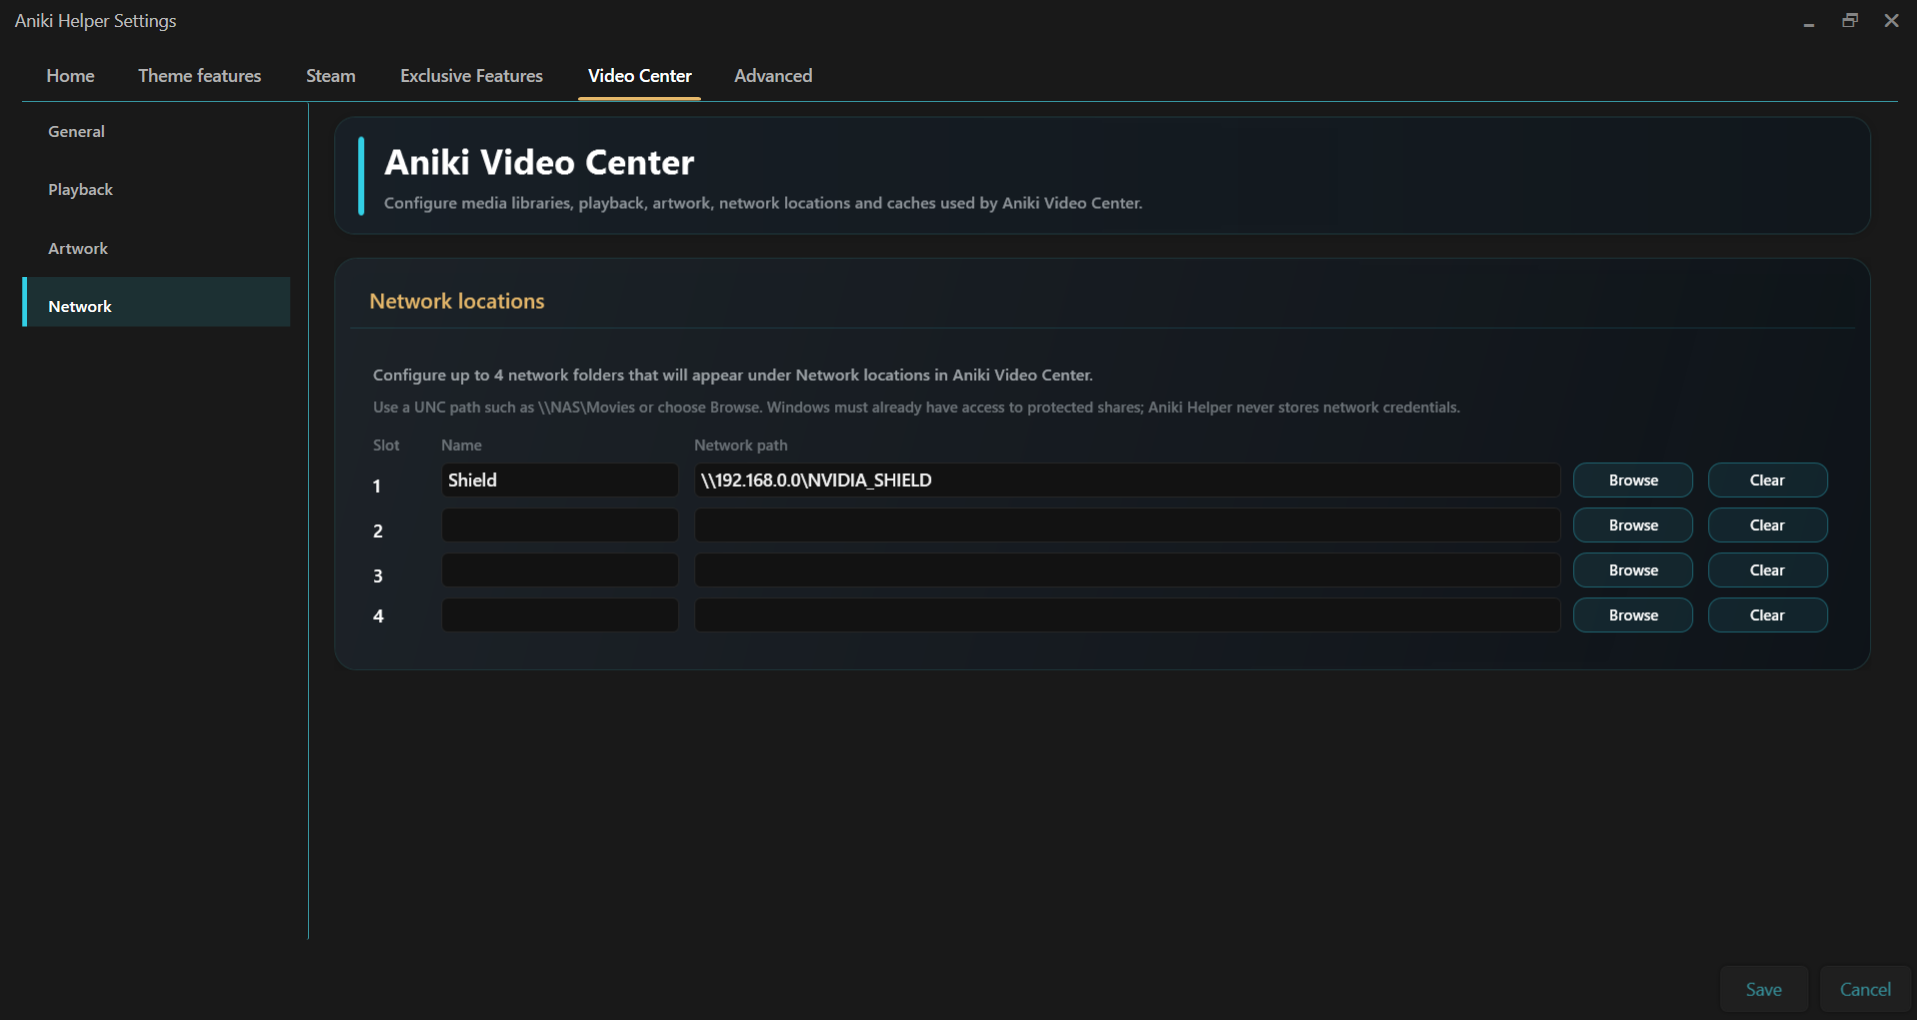Image resolution: width=1917 pixels, height=1020 pixels.
Task: Focus the Network path field for slot 3
Action: (1127, 570)
